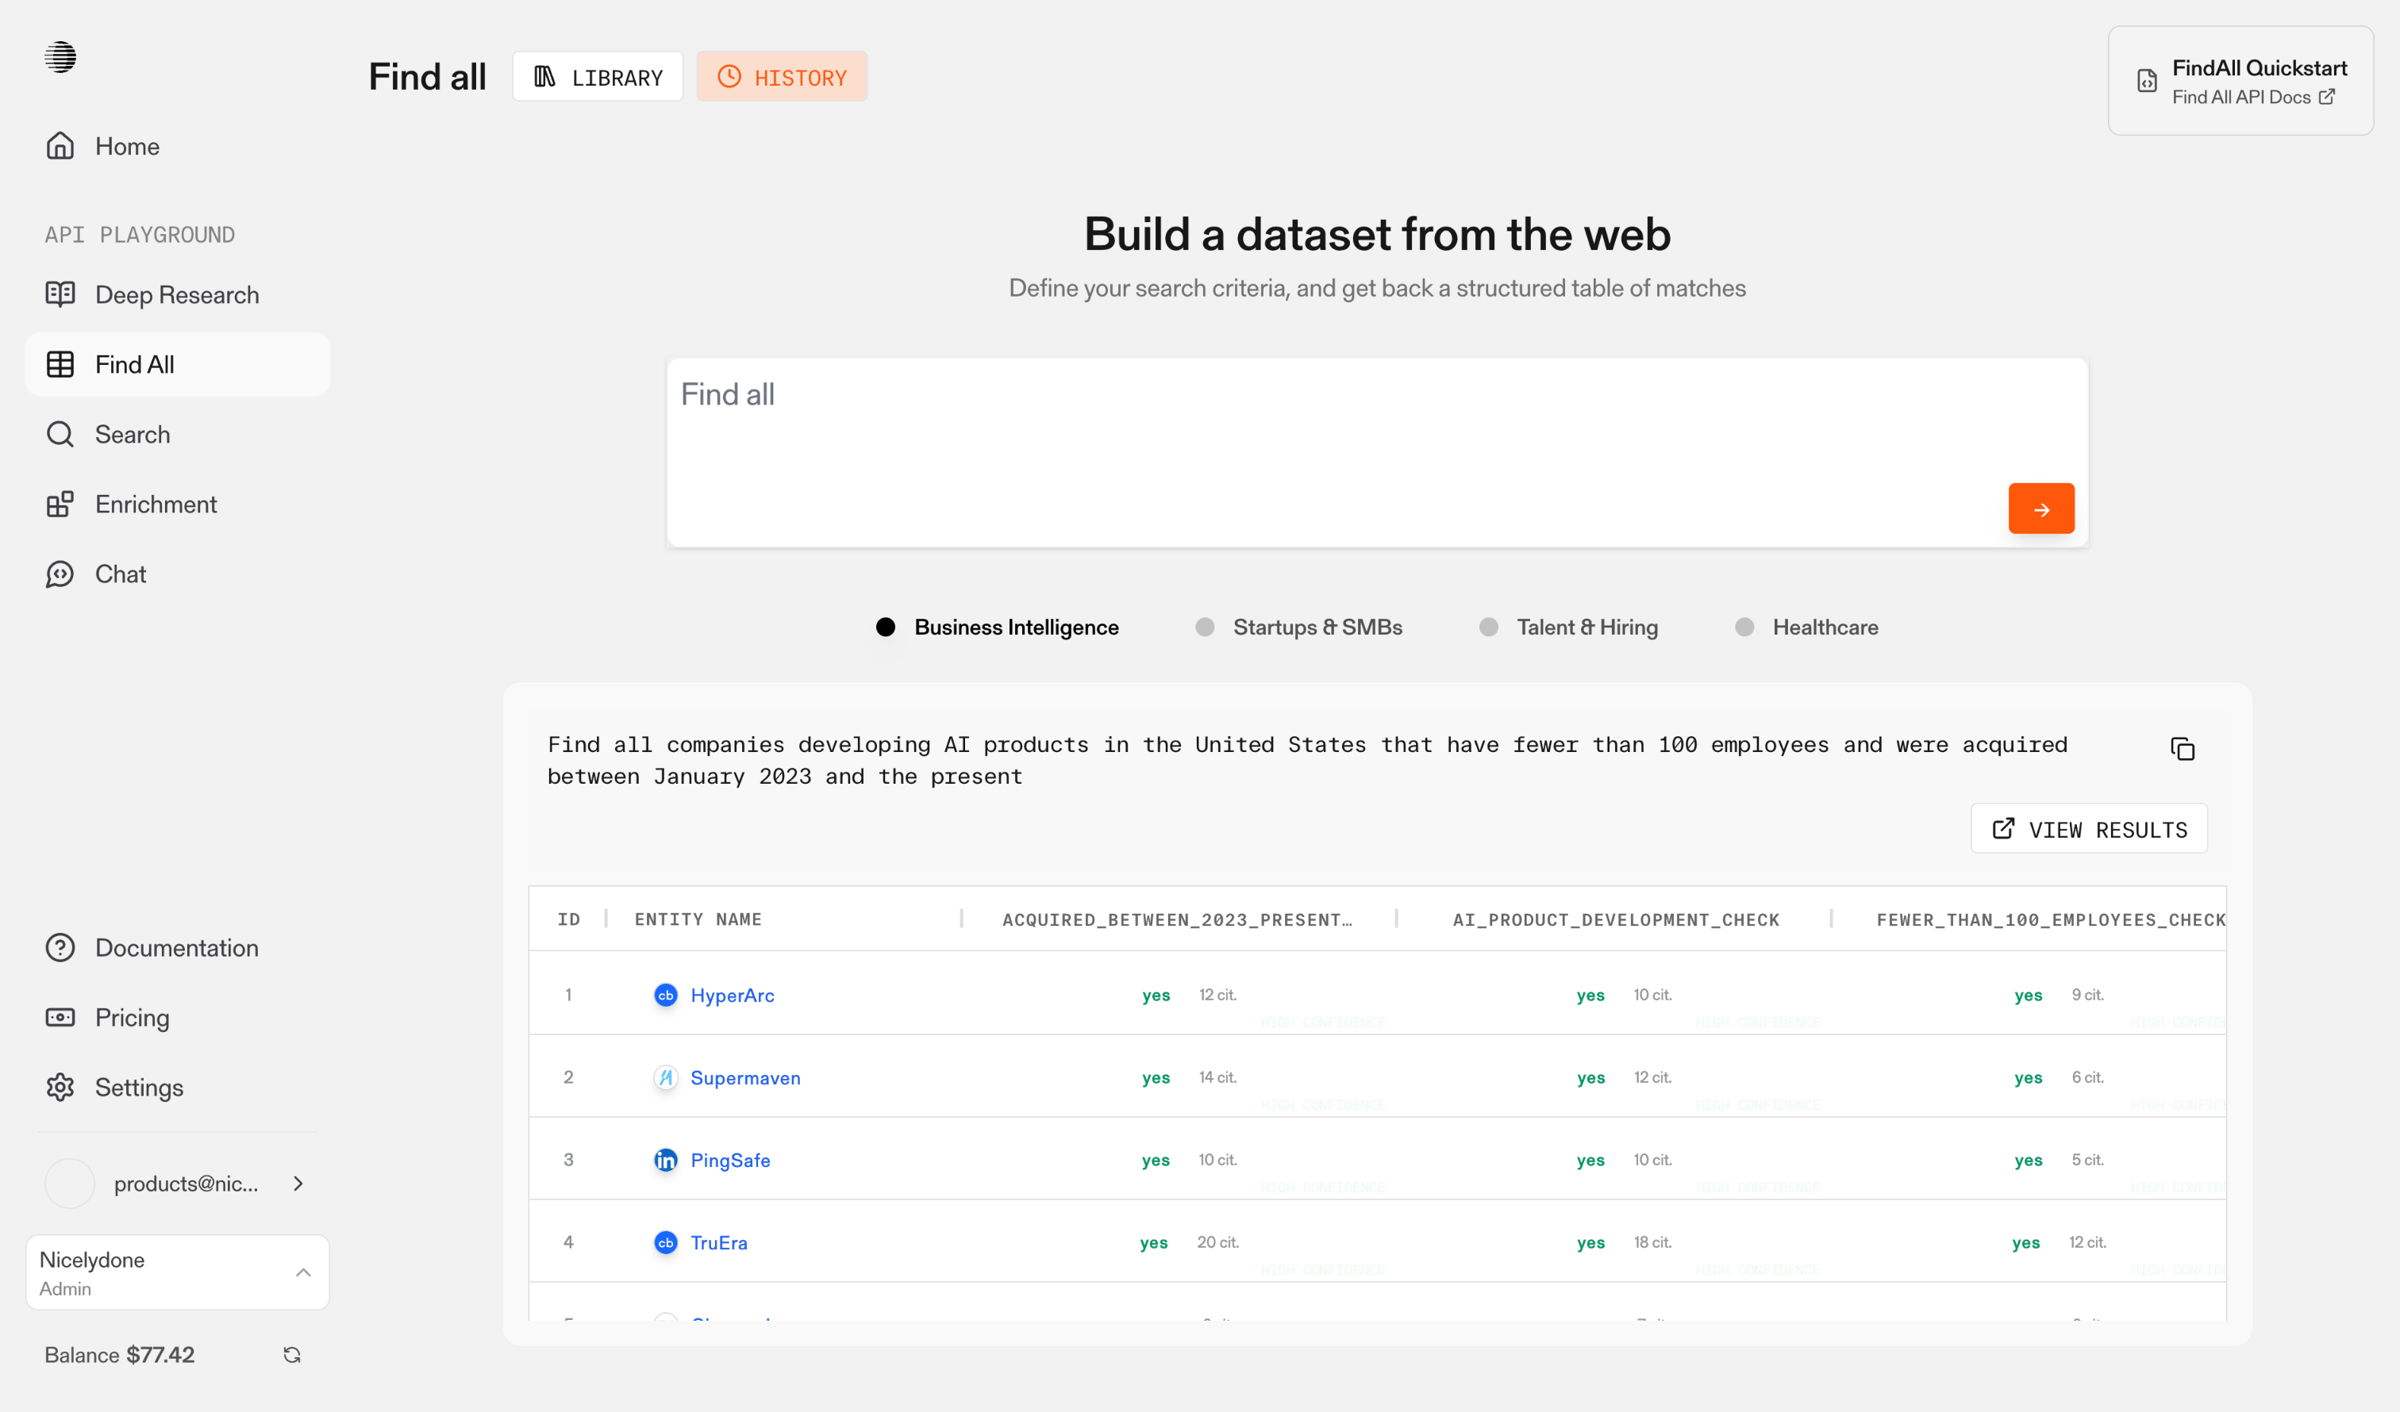Select the Healthcare example category
The image size is (2400, 1412).
pos(1806,627)
